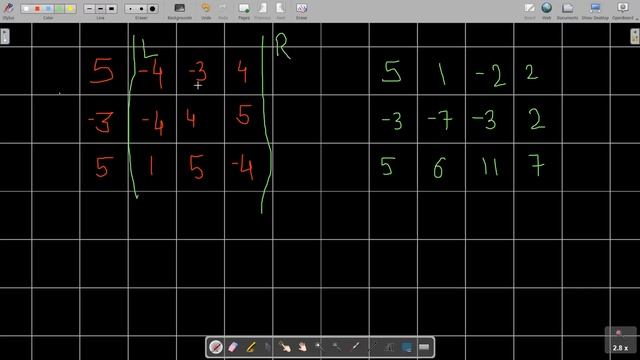
Task: Select the Pen tool in stylus palette
Action: click(x=216, y=347)
